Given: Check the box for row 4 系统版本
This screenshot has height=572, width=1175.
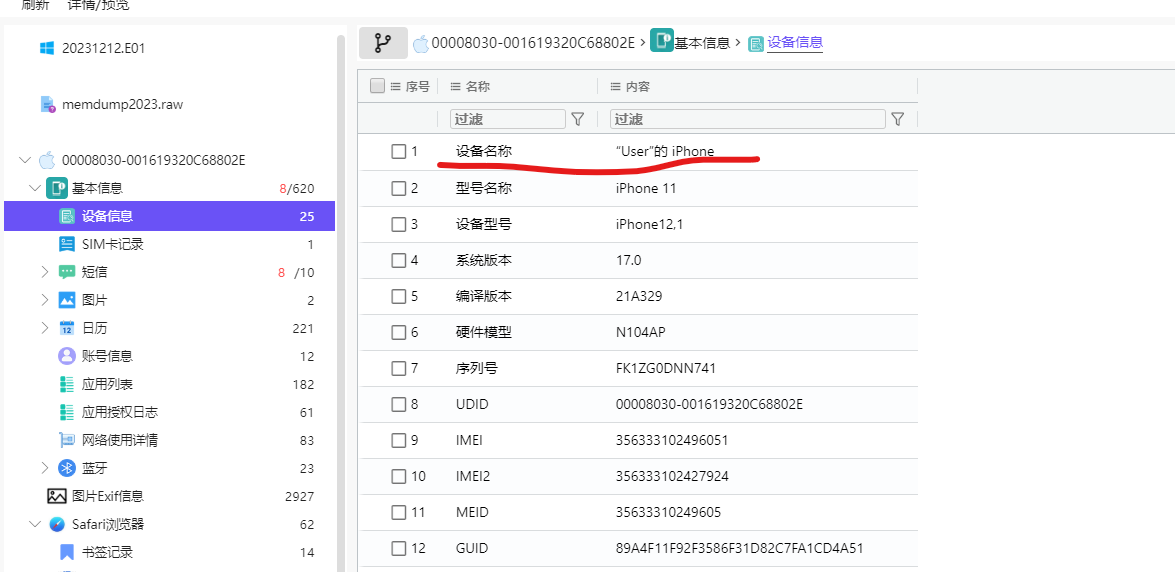Looking at the screenshot, I should 398,260.
